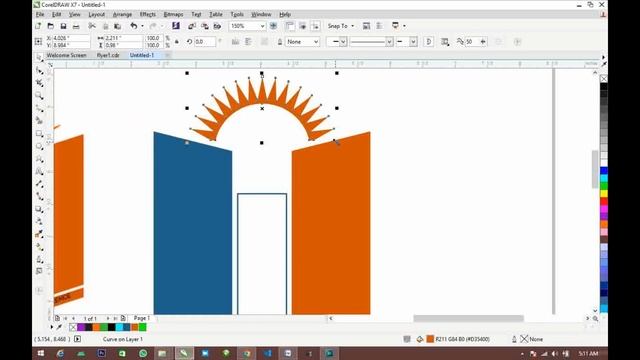640x360 pixels.
Task: Open Photoshop from the taskbar
Action: (x=102, y=353)
